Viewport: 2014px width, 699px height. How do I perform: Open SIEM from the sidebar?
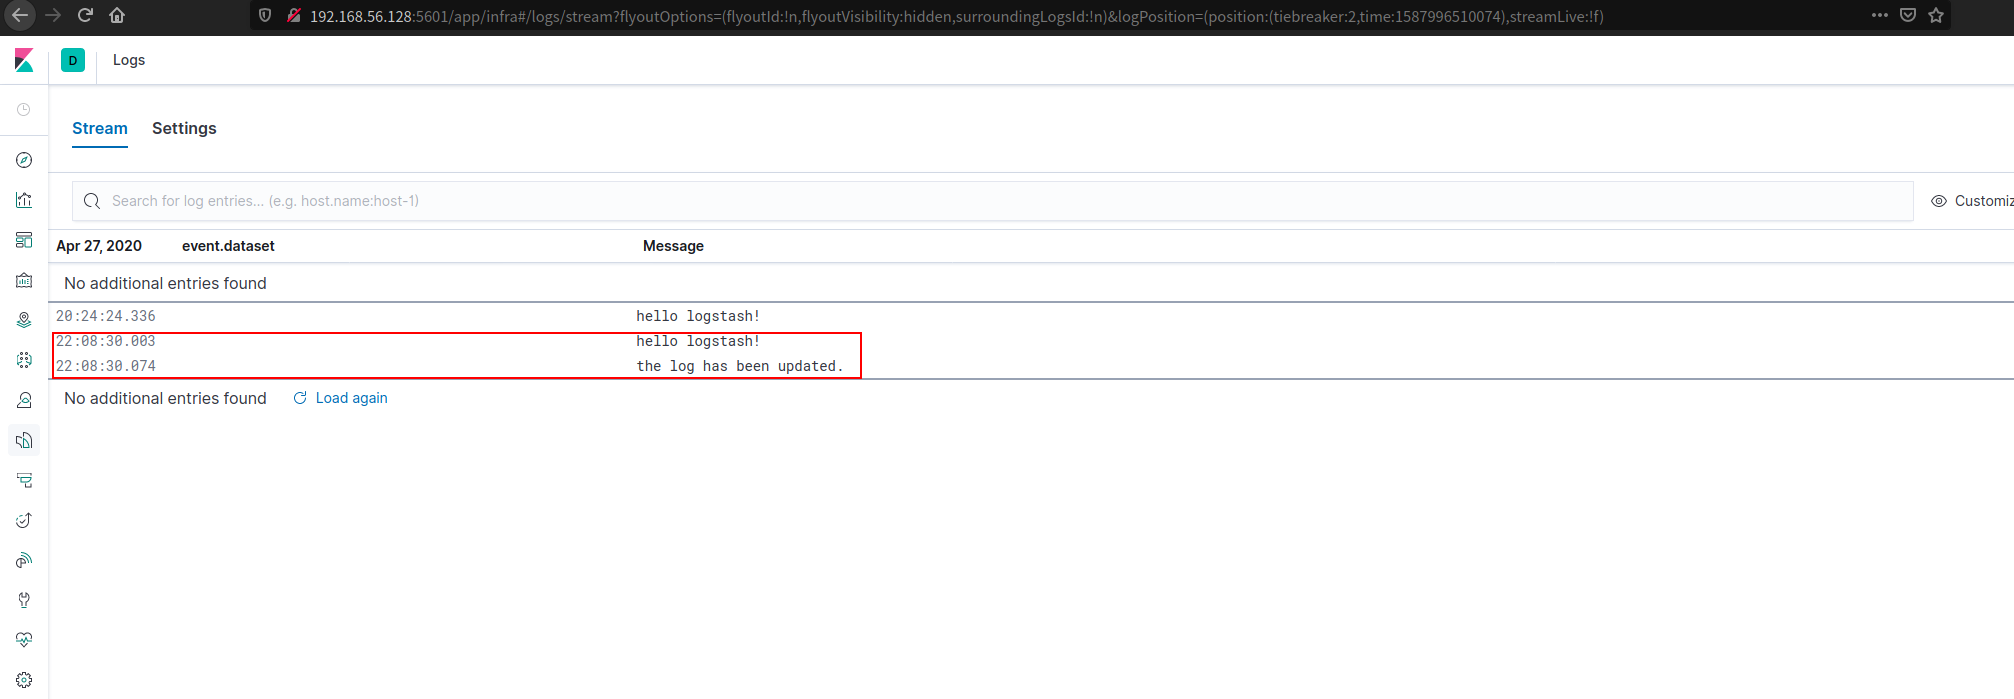(x=24, y=560)
